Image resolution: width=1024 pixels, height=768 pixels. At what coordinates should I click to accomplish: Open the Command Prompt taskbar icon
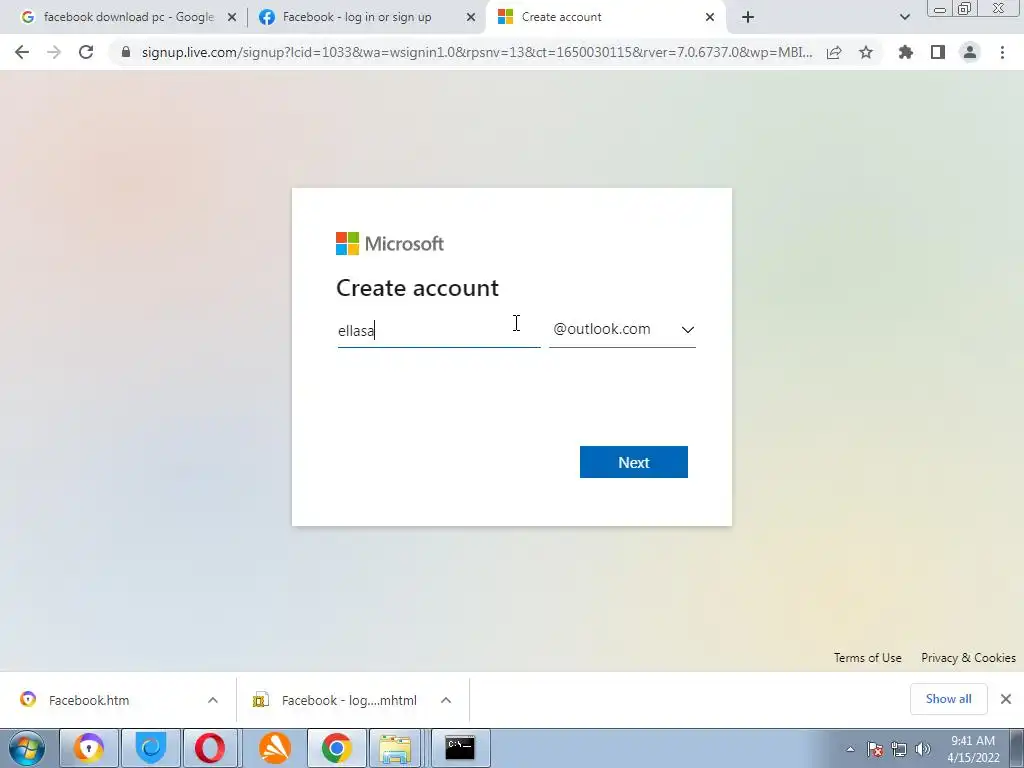tap(460, 748)
